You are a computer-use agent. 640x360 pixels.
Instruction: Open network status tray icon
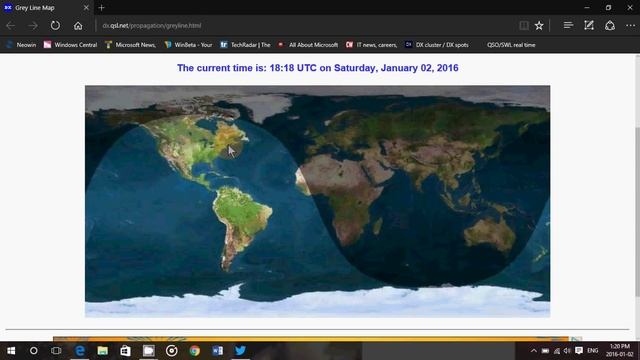[x=556, y=351]
